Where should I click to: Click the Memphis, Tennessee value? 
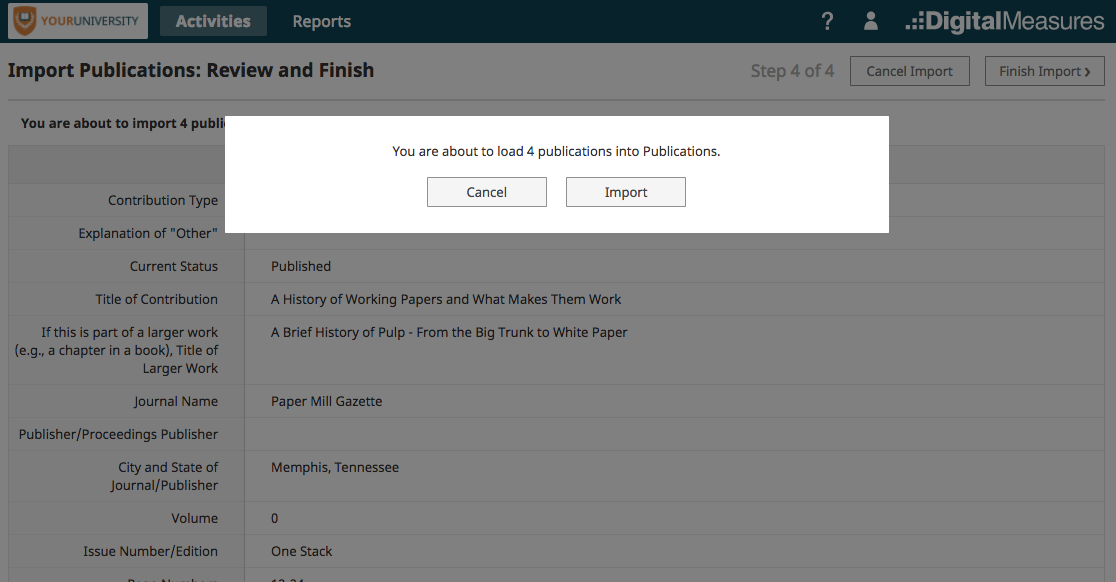(x=335, y=467)
